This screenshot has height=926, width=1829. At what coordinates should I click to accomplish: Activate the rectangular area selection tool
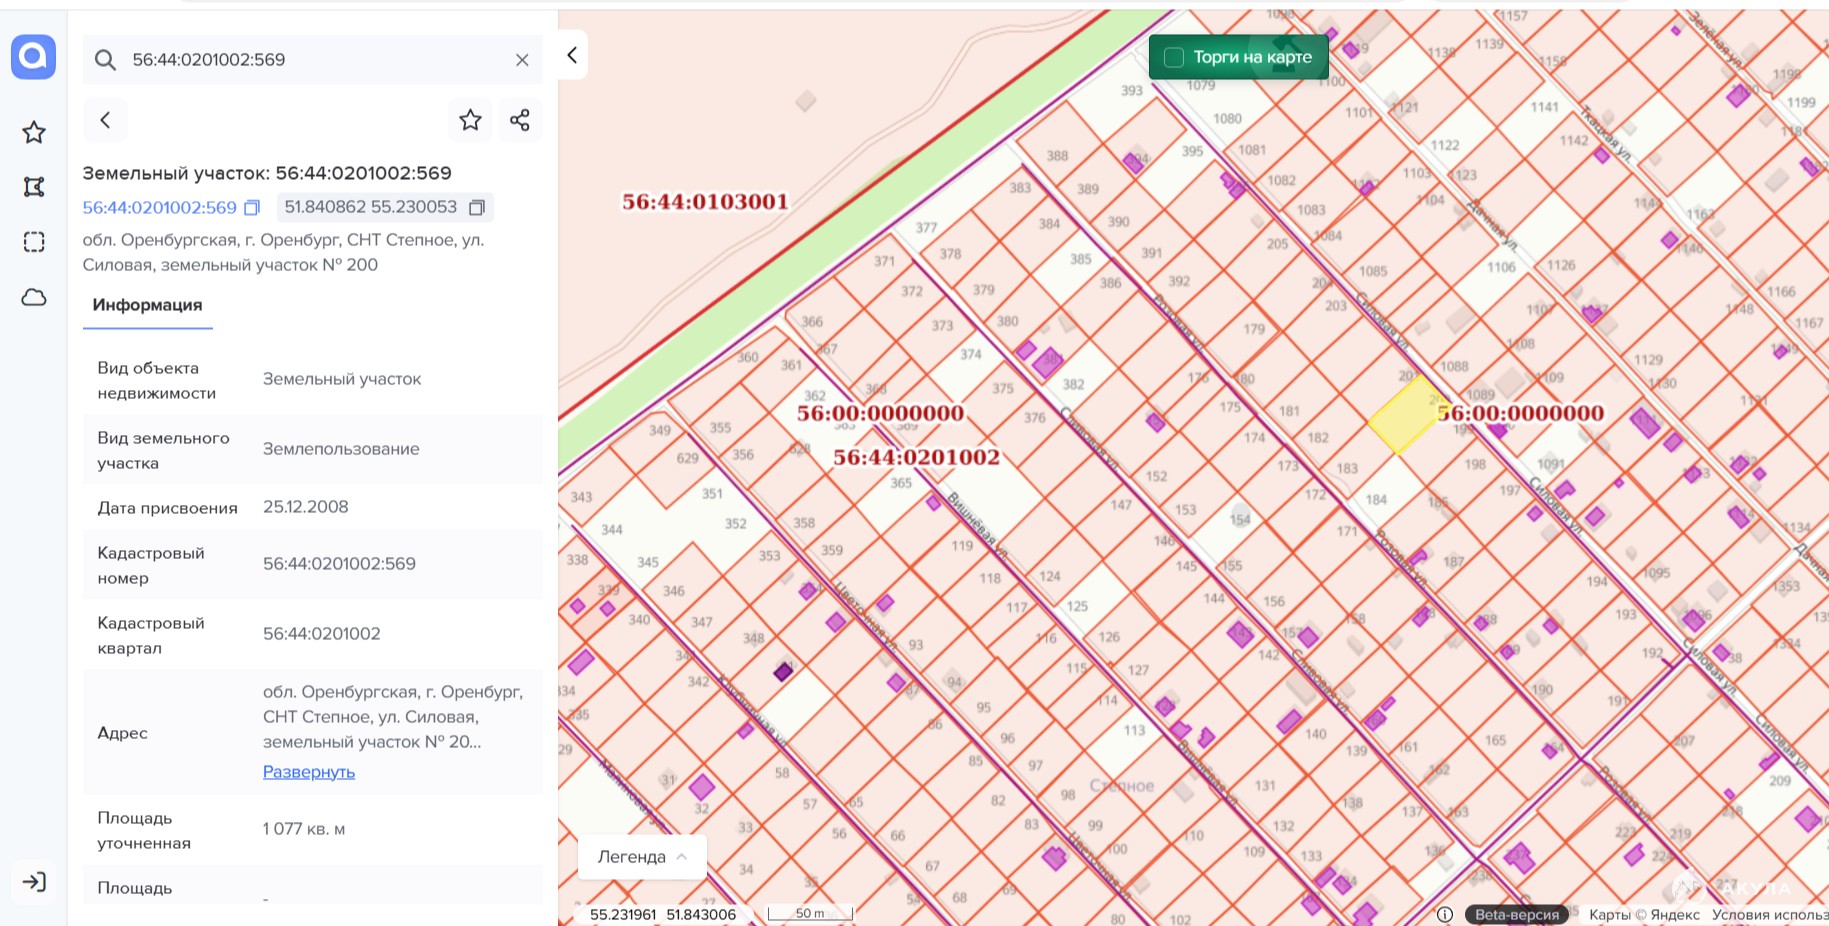[34, 242]
